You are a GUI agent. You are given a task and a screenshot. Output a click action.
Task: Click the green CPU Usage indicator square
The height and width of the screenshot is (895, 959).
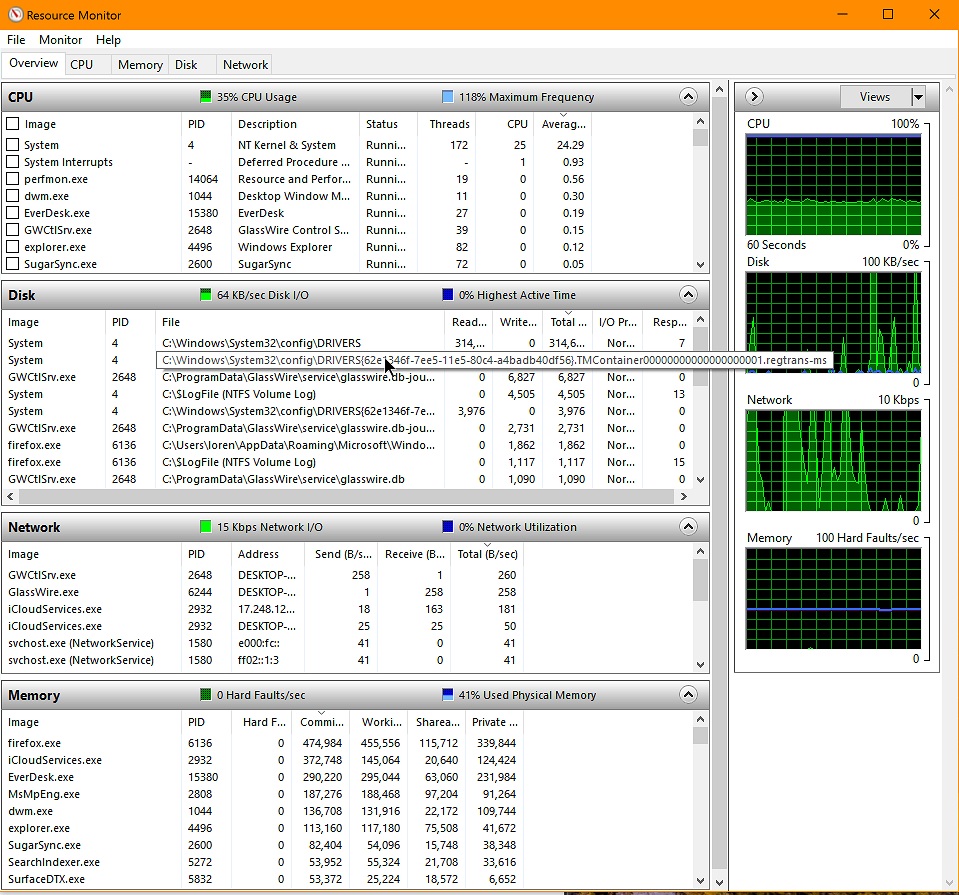click(206, 97)
